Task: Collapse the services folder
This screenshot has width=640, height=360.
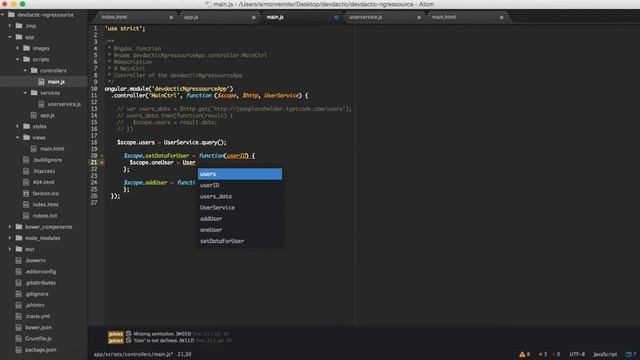Action: click(x=25, y=93)
